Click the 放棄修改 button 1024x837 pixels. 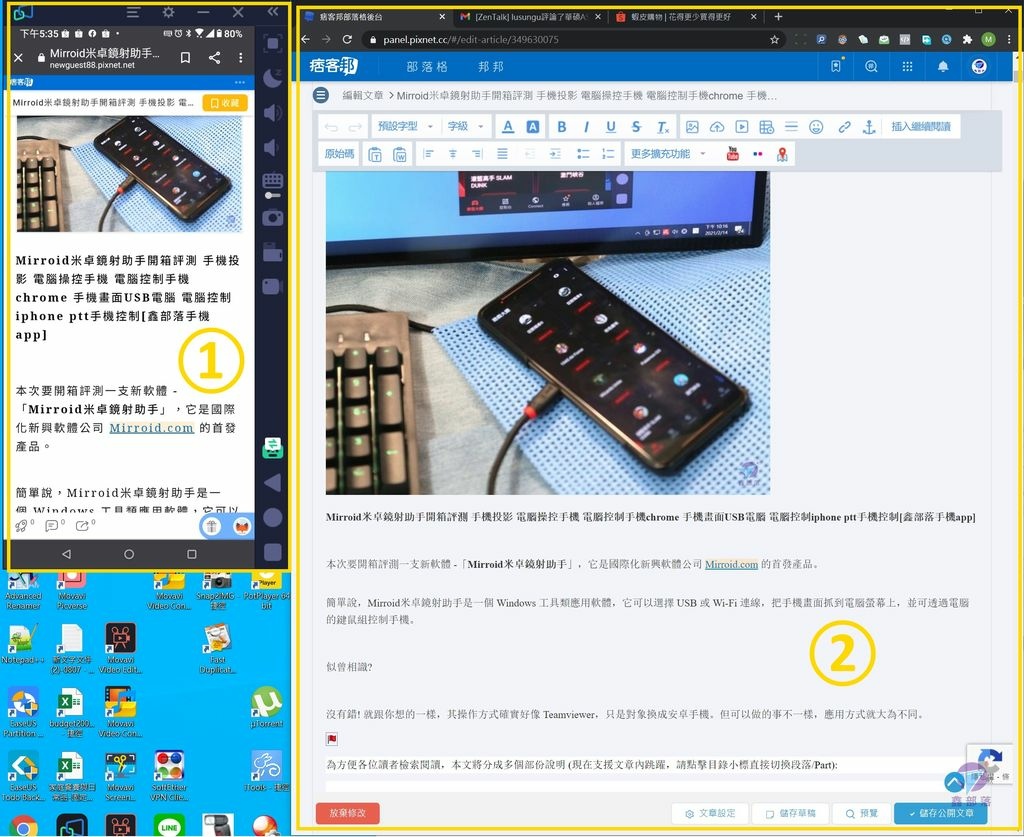[347, 813]
